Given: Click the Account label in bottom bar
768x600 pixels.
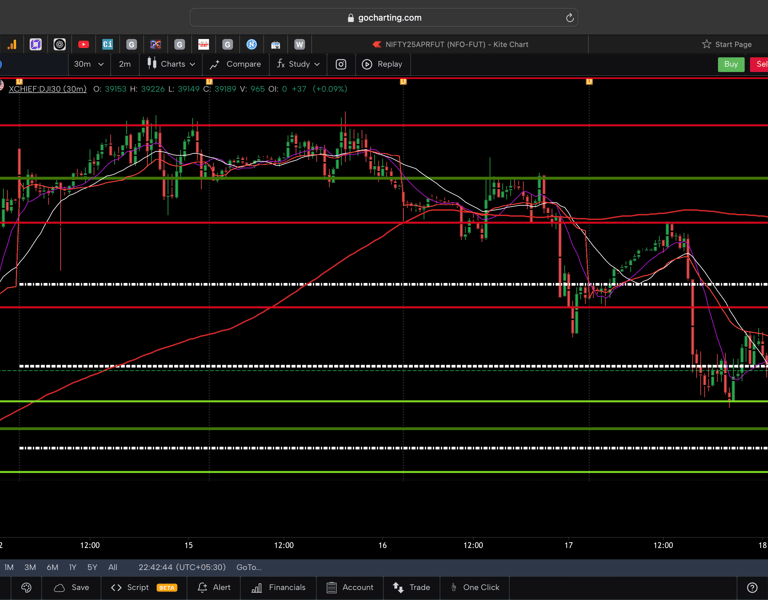Looking at the screenshot, I should coord(358,587).
